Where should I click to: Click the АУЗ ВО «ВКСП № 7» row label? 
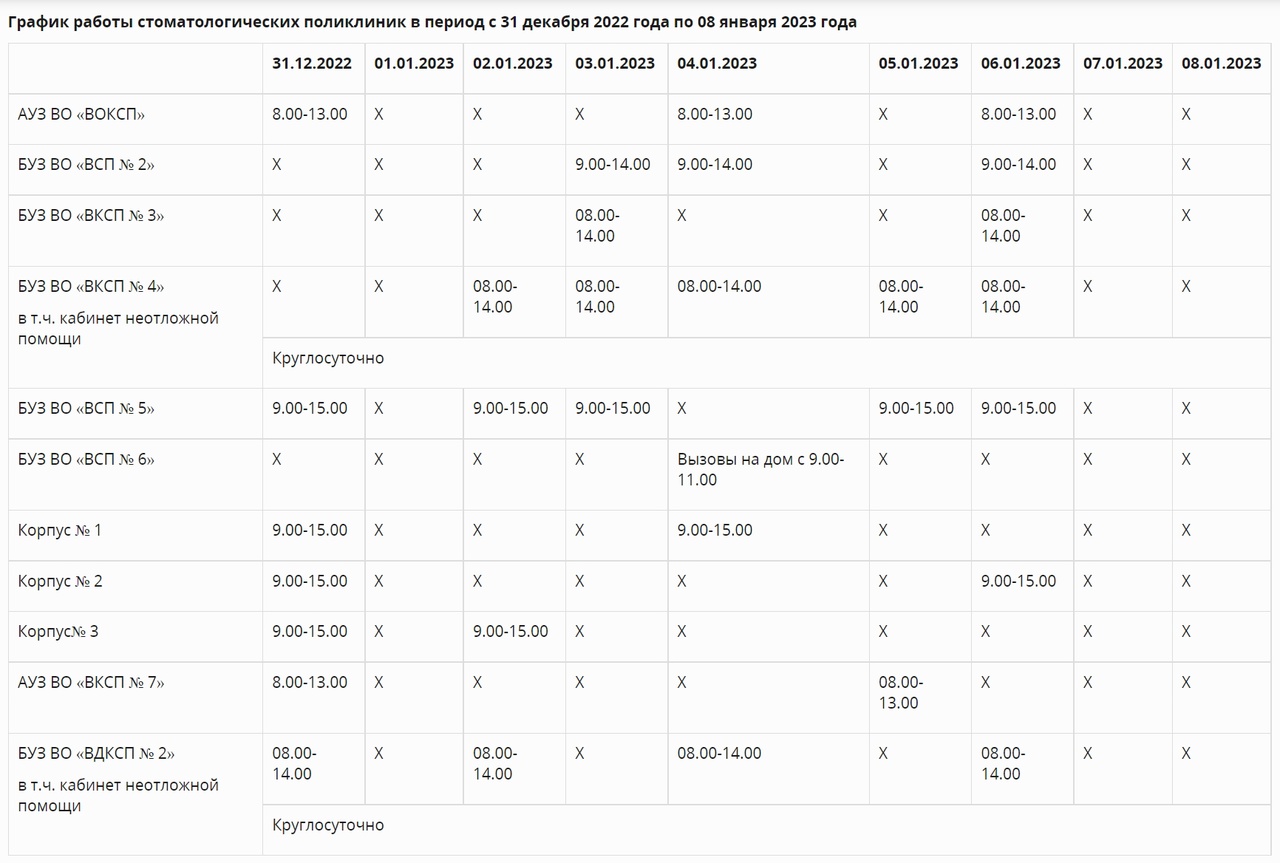coord(91,682)
